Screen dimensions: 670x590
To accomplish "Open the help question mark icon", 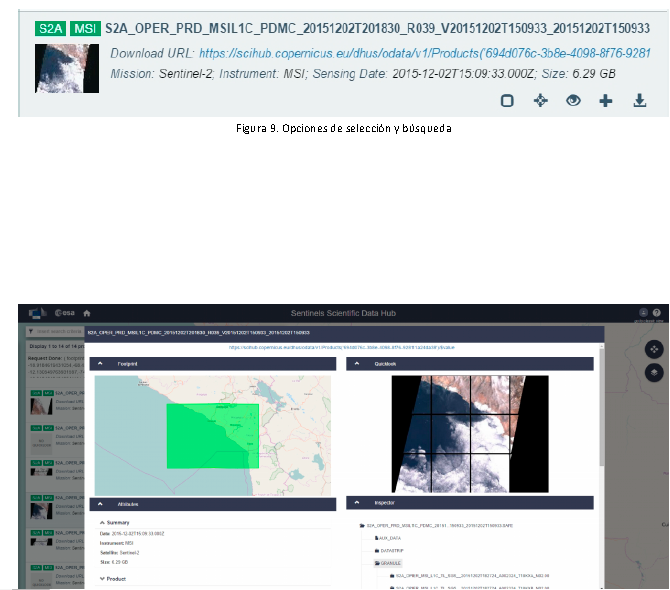I will pos(657,312).
